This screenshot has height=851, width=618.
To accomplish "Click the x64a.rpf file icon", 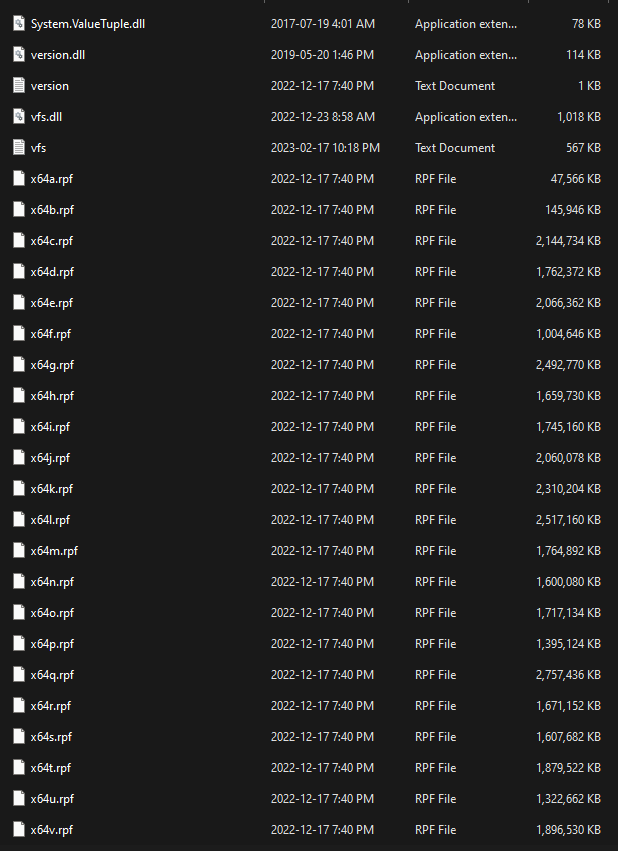I will (18, 179).
